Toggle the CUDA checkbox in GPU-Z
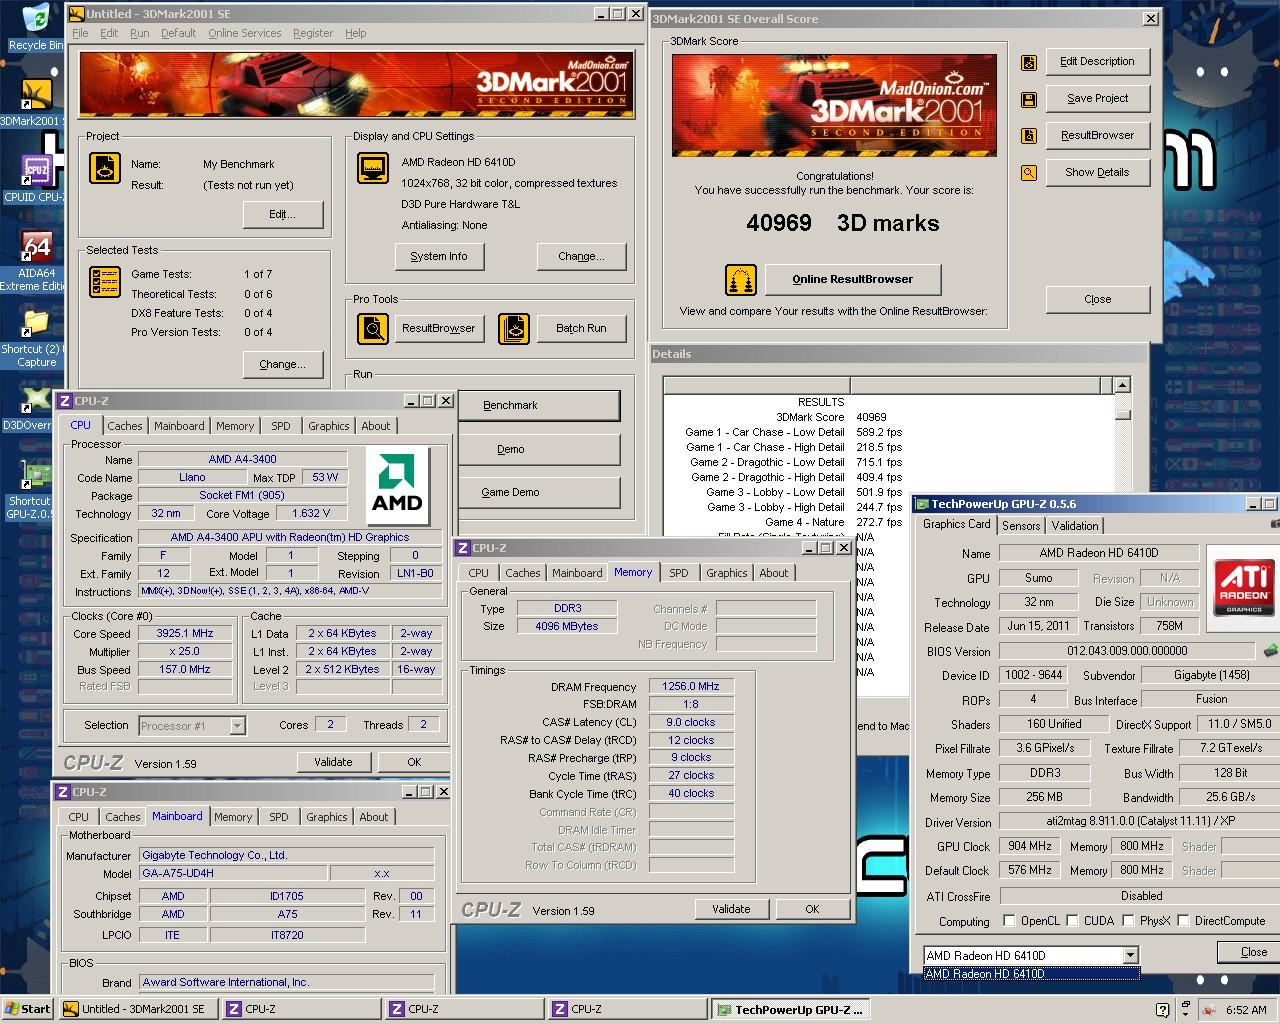1280x1024 pixels. pos(1072,921)
